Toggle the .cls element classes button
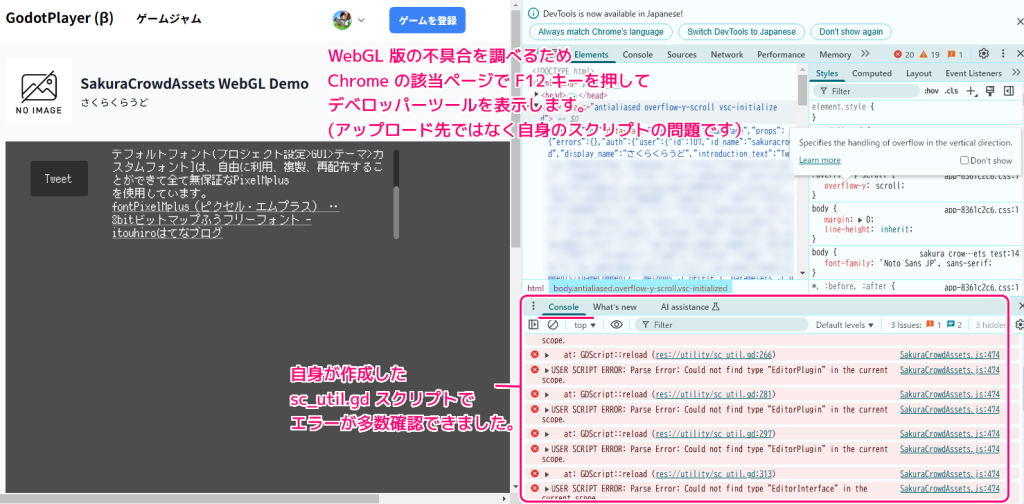1024x504 pixels. click(951, 91)
